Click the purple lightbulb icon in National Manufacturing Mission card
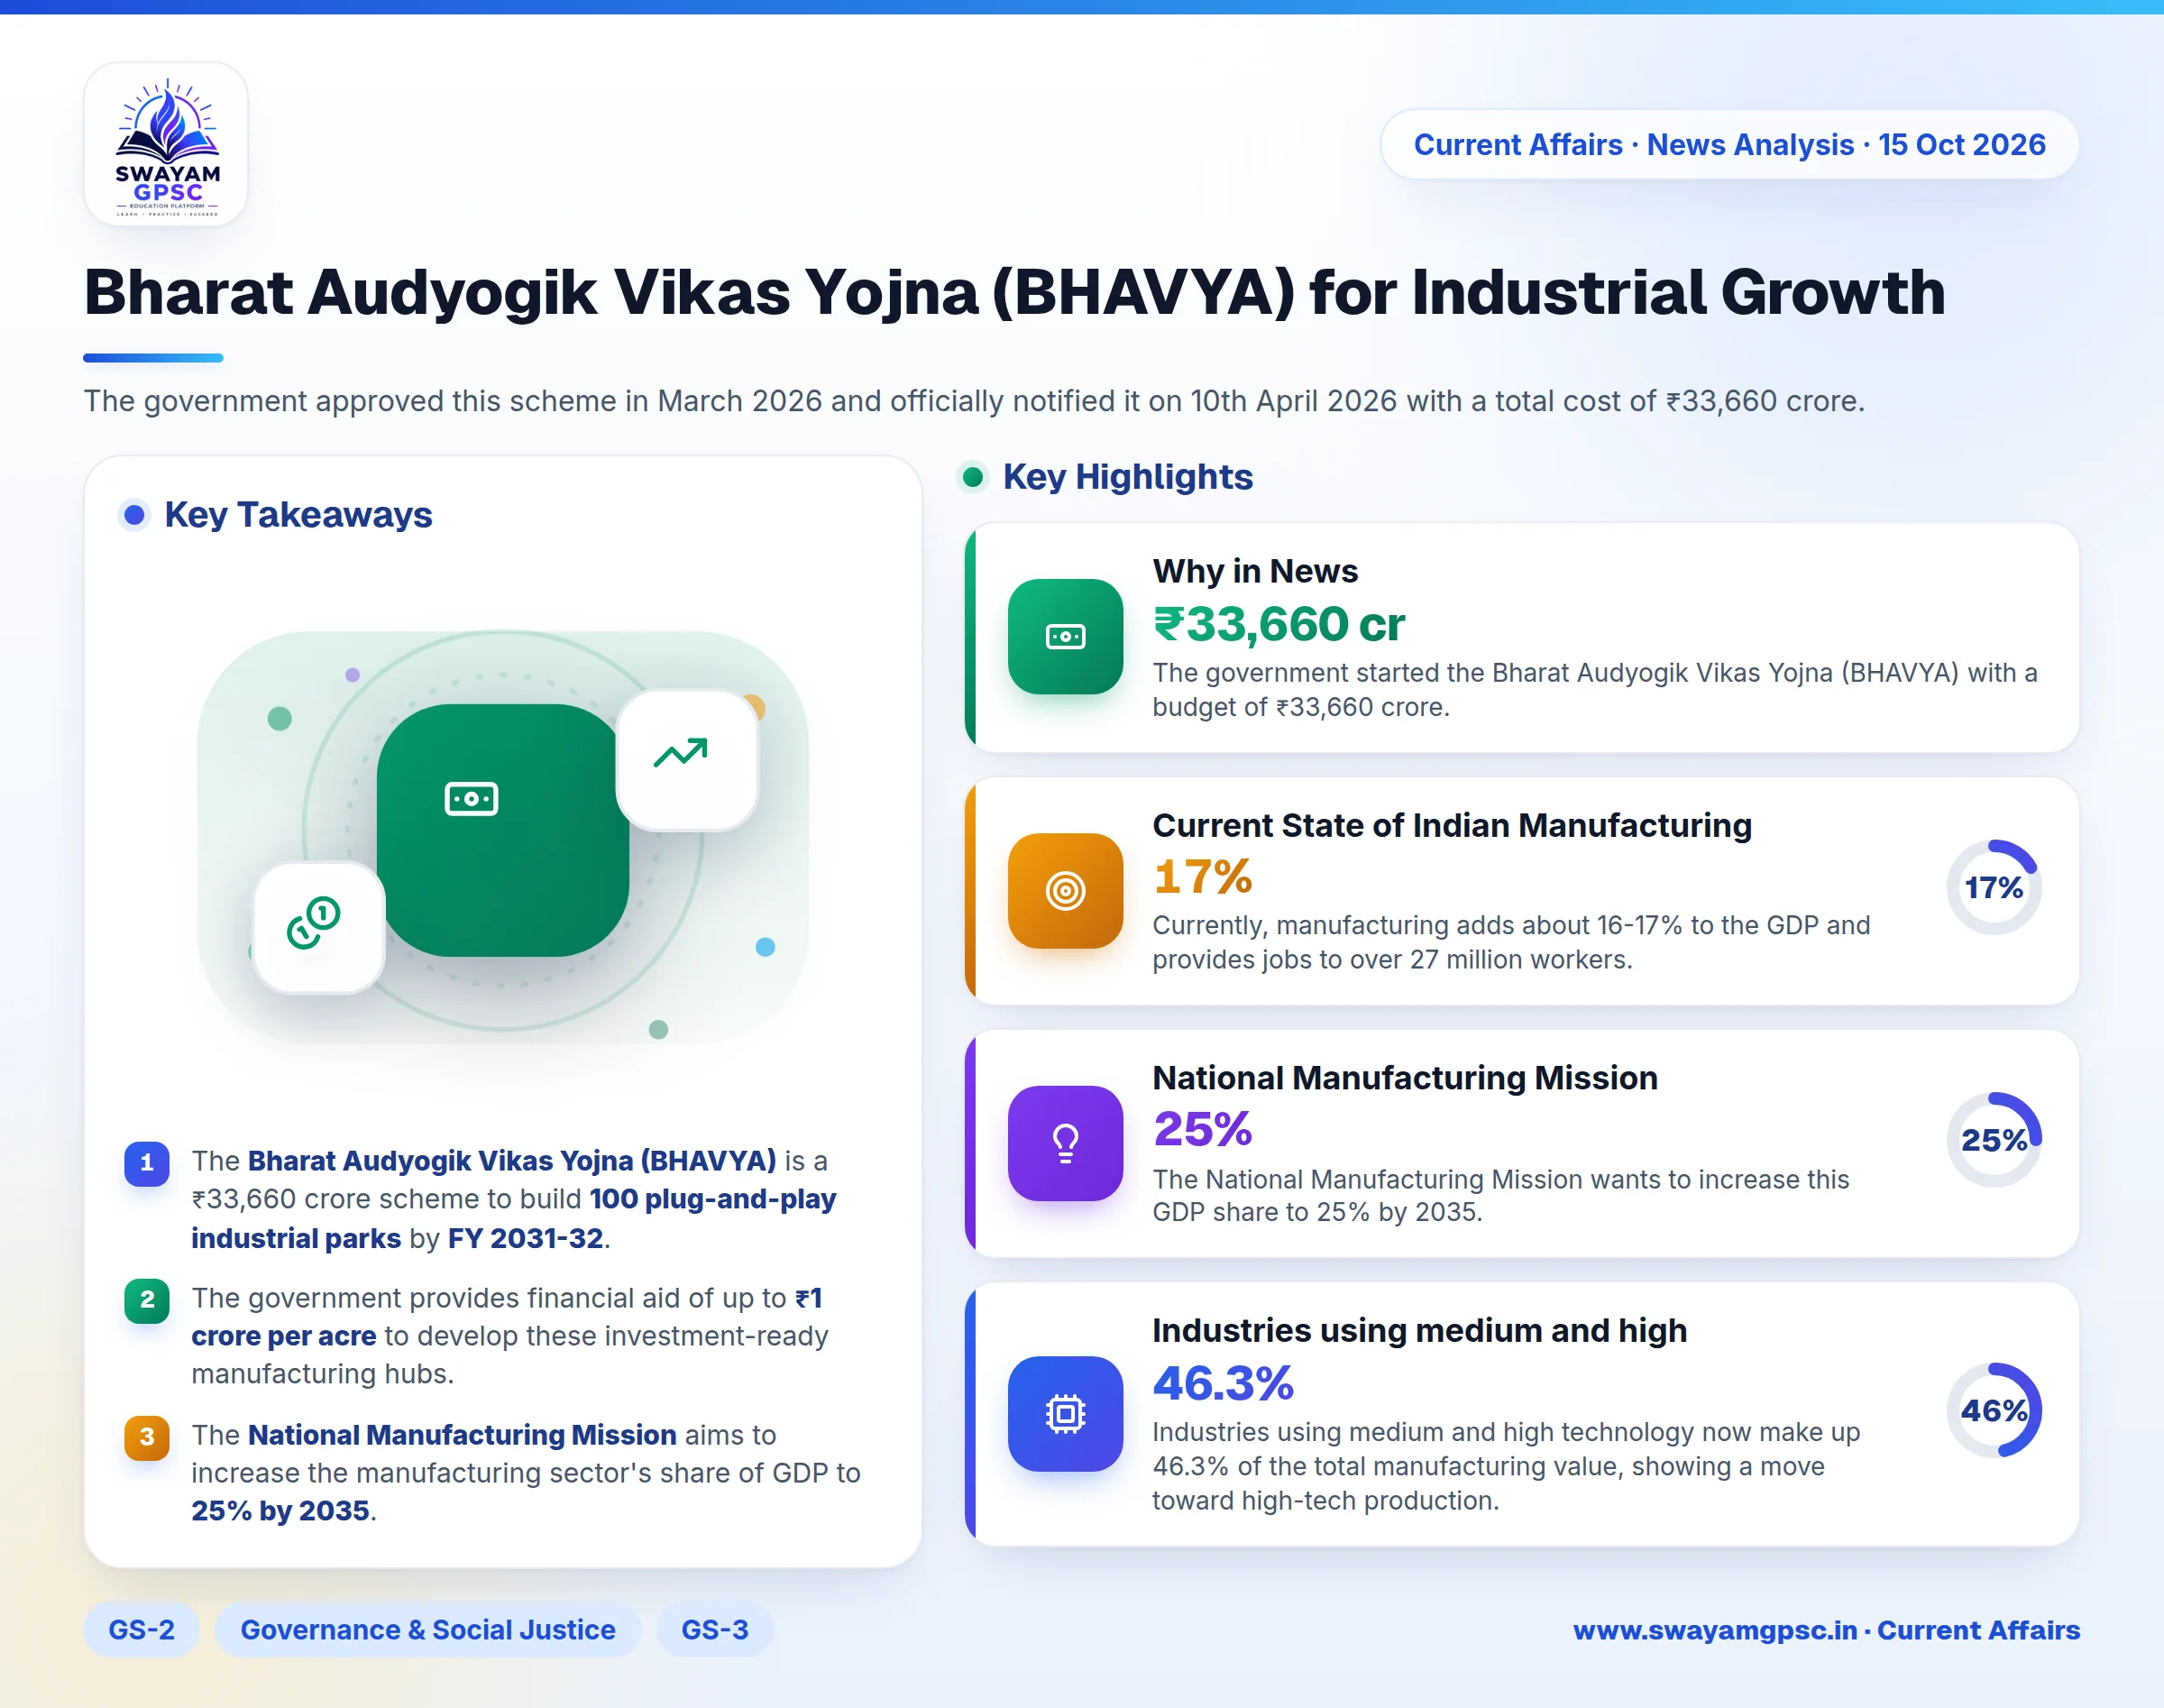Image resolution: width=2164 pixels, height=1708 pixels. [1065, 1143]
